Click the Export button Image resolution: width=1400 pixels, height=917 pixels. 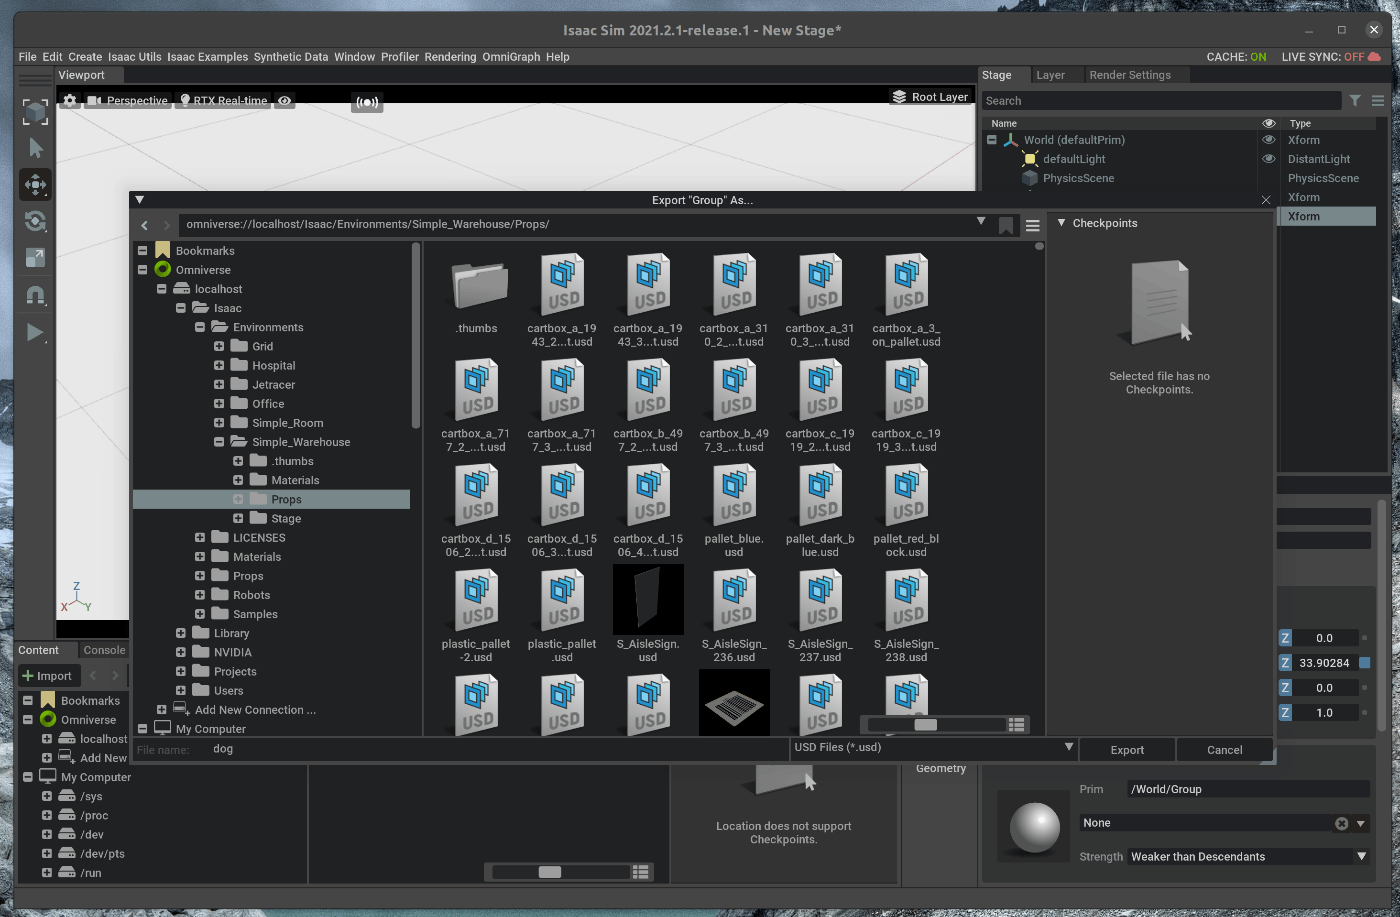[x=1127, y=750]
